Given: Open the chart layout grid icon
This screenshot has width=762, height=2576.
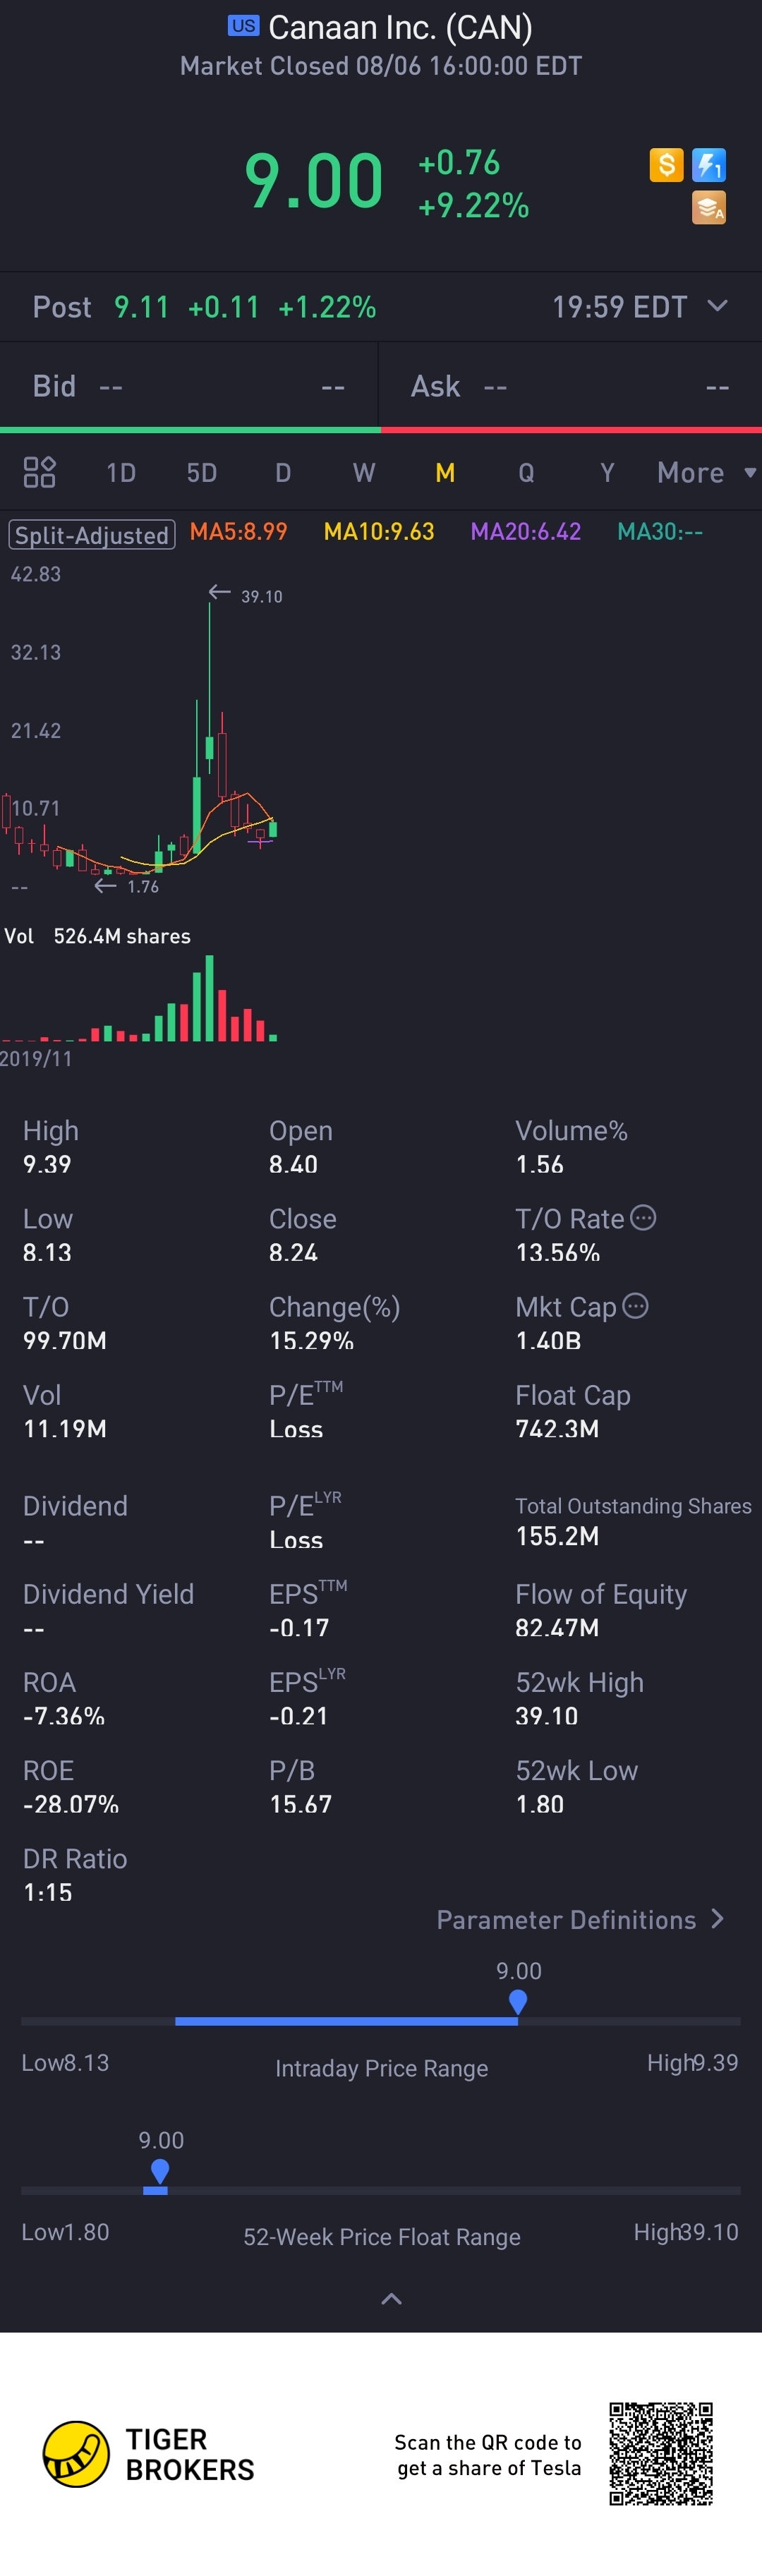Looking at the screenshot, I should coord(39,472).
